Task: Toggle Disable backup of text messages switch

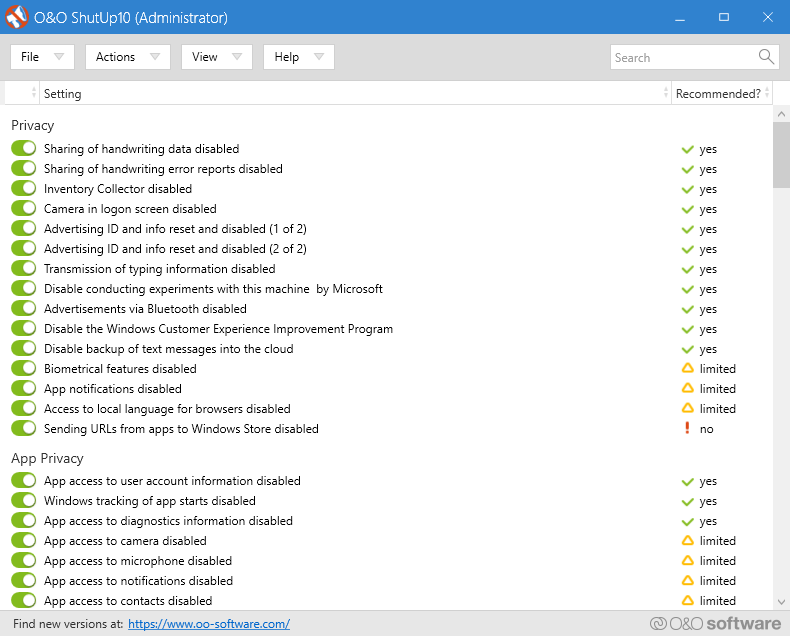Action: pyautogui.click(x=23, y=348)
